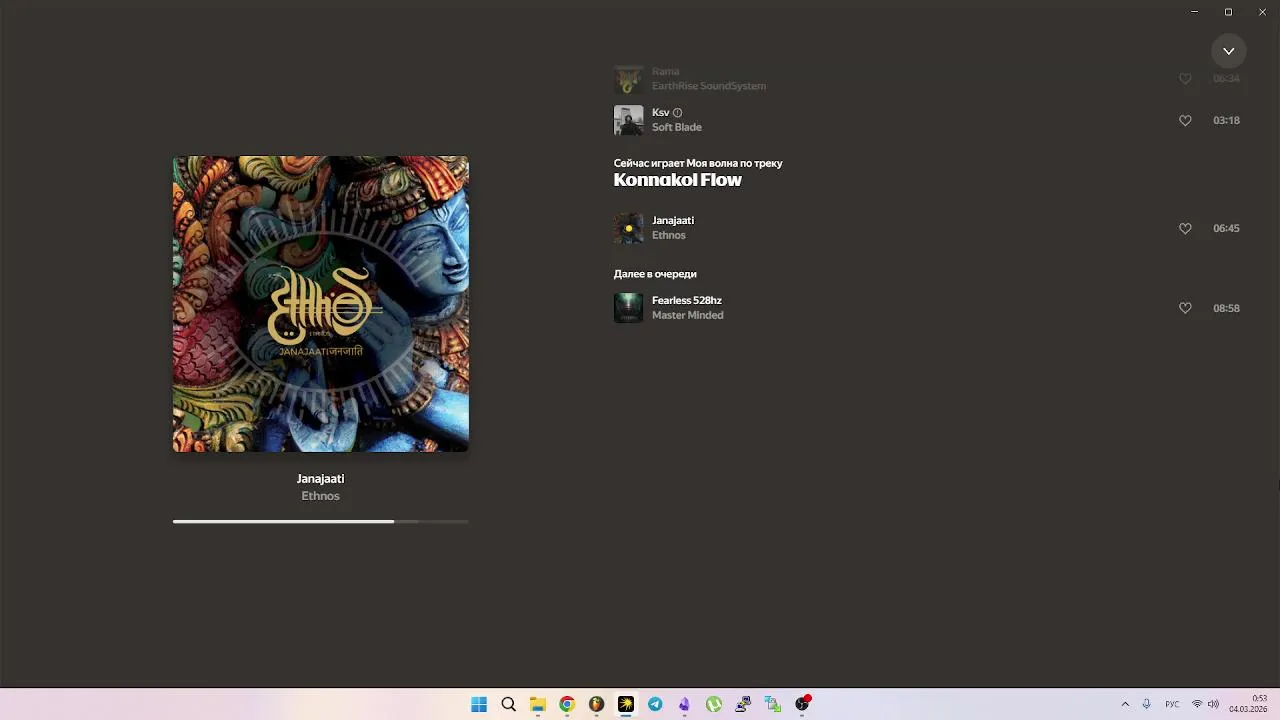1280x720 pixels.
Task: Like the track Janajaati with its heart icon
Action: pos(1185,228)
